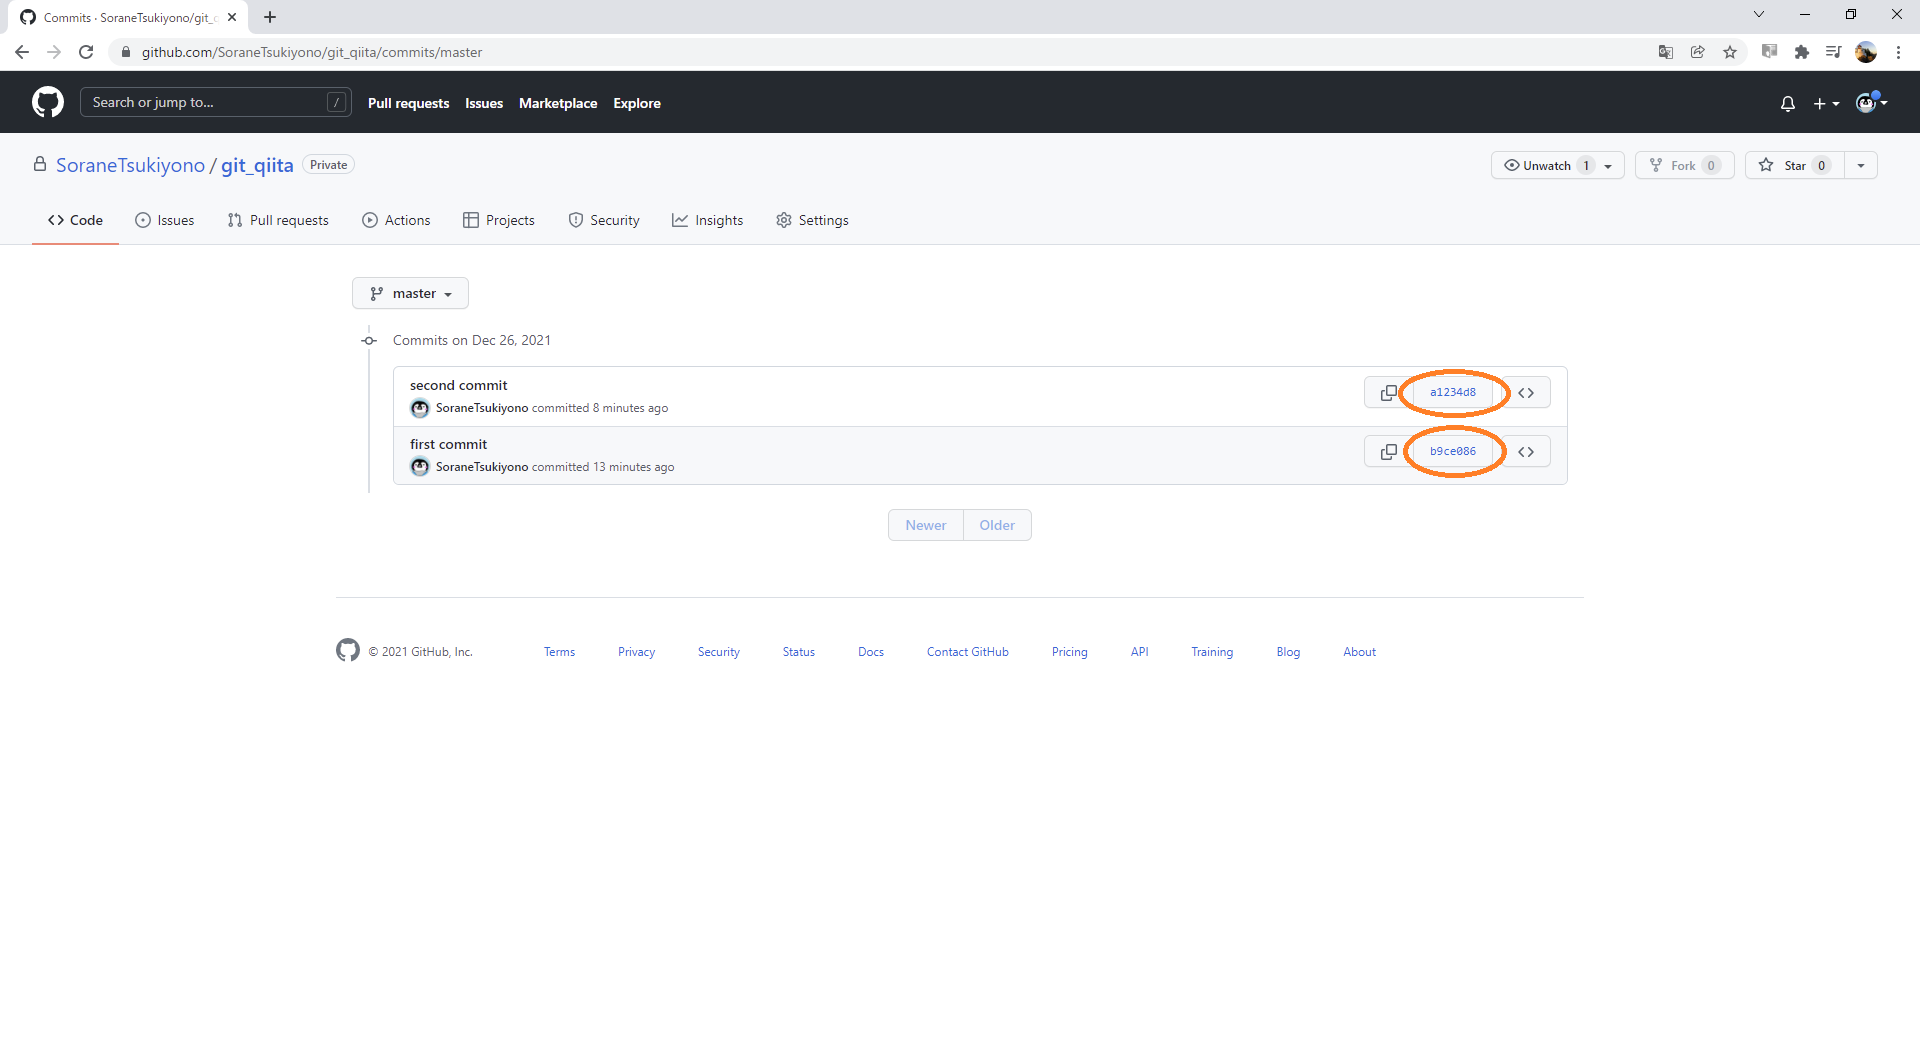The image size is (1920, 1040).
Task: Copy full SHA of the first commit
Action: pyautogui.click(x=1387, y=451)
